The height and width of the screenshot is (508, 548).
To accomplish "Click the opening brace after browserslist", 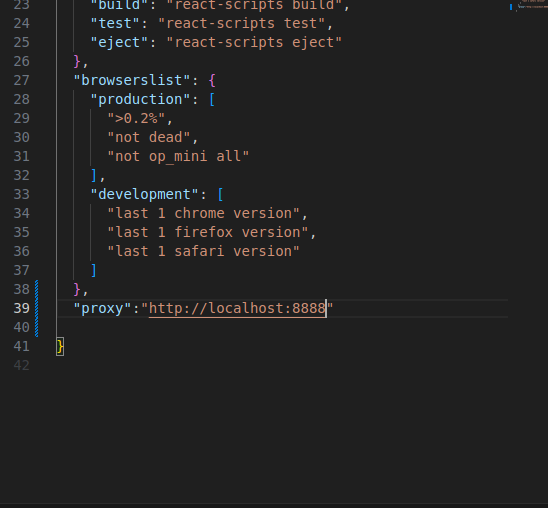I will 212,80.
